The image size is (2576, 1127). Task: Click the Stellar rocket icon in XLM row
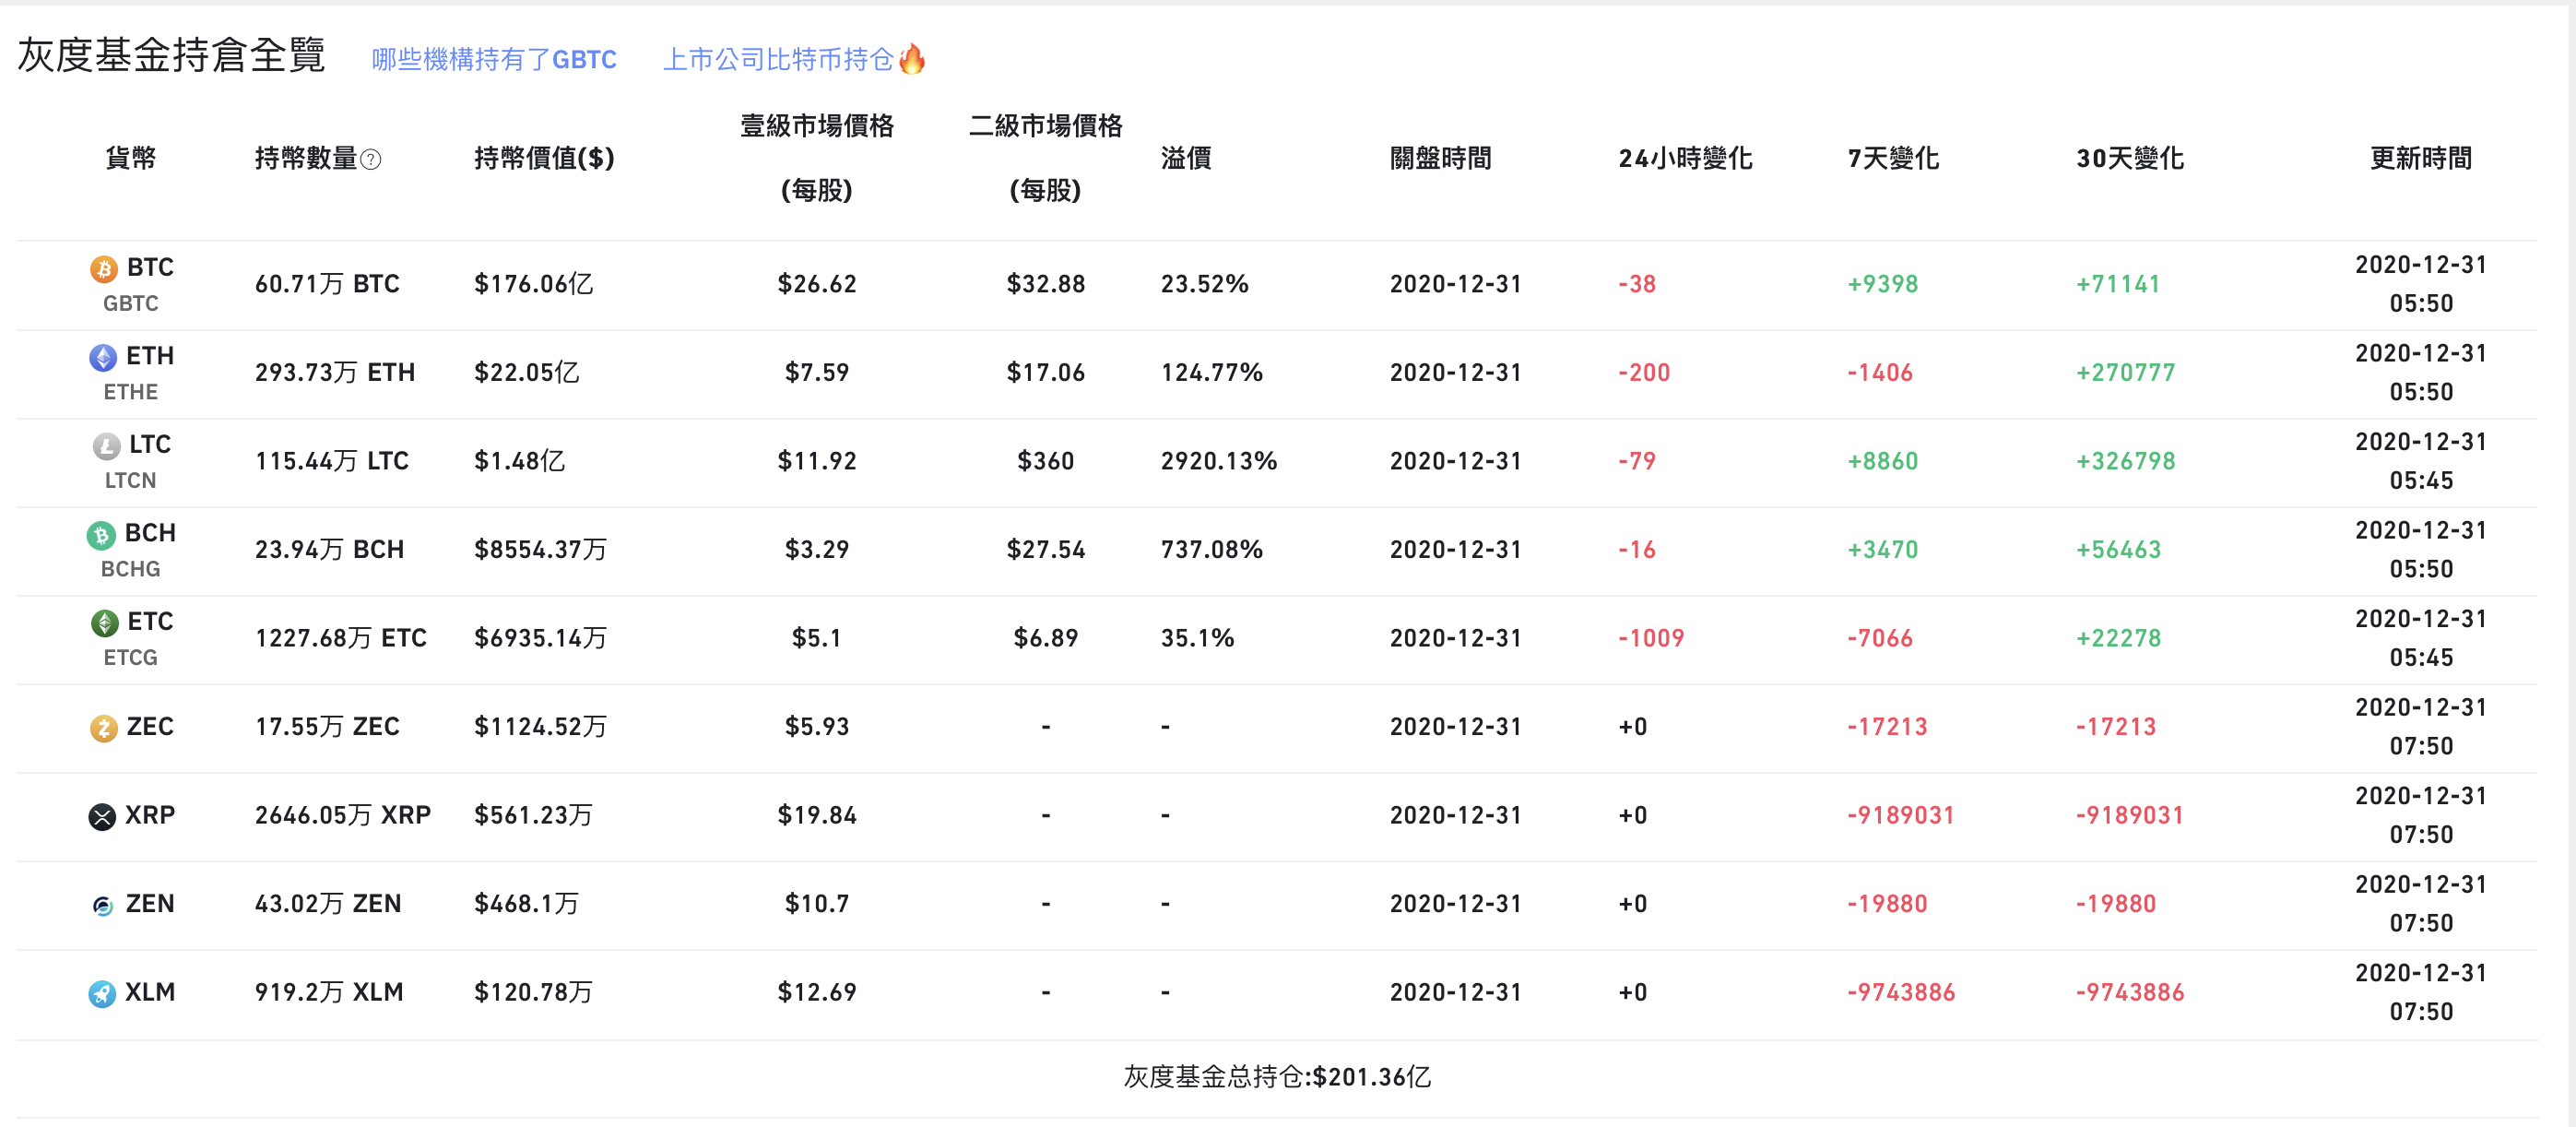[102, 993]
